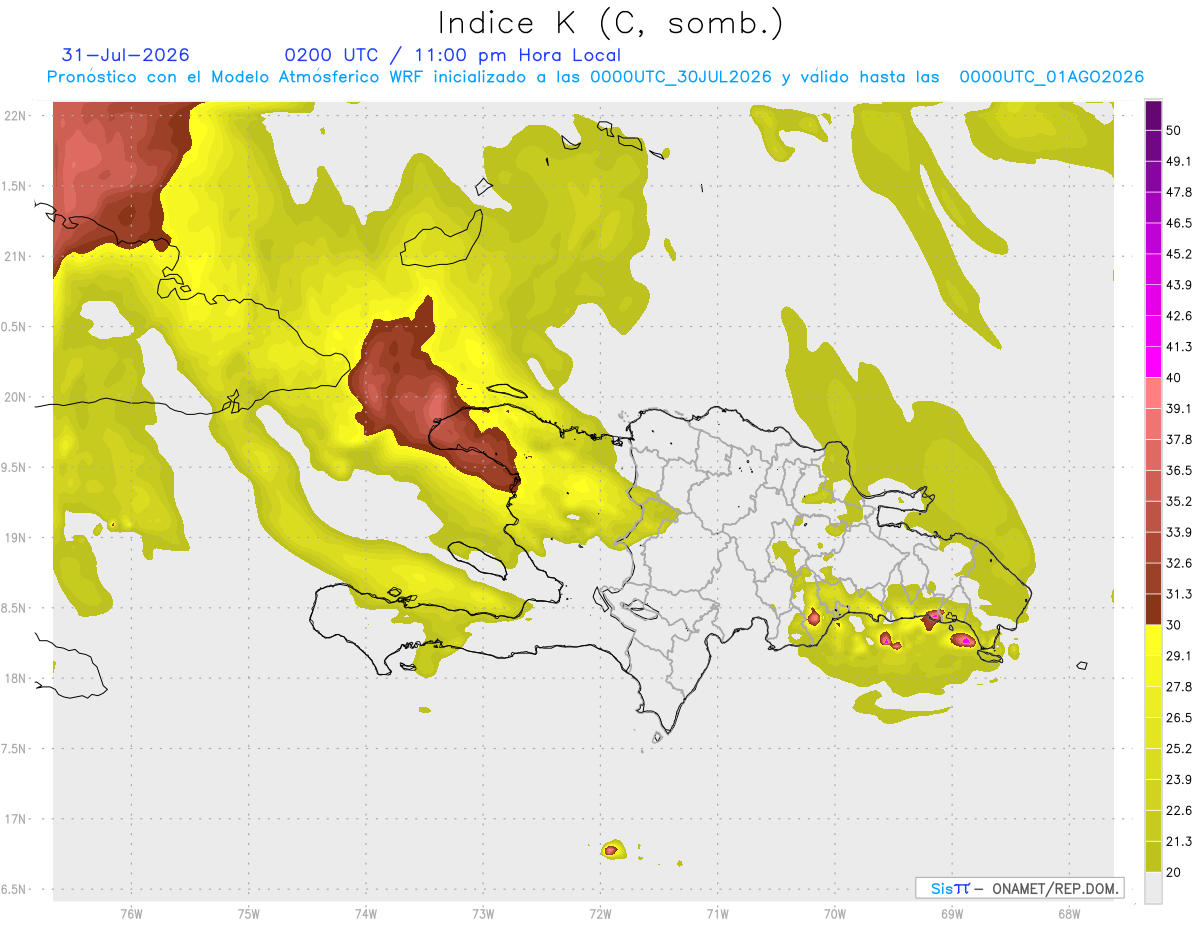This screenshot has width=1200, height=927.
Task: Pick the bright yellow swatch between 29.1 and 30
Action: tap(1153, 640)
